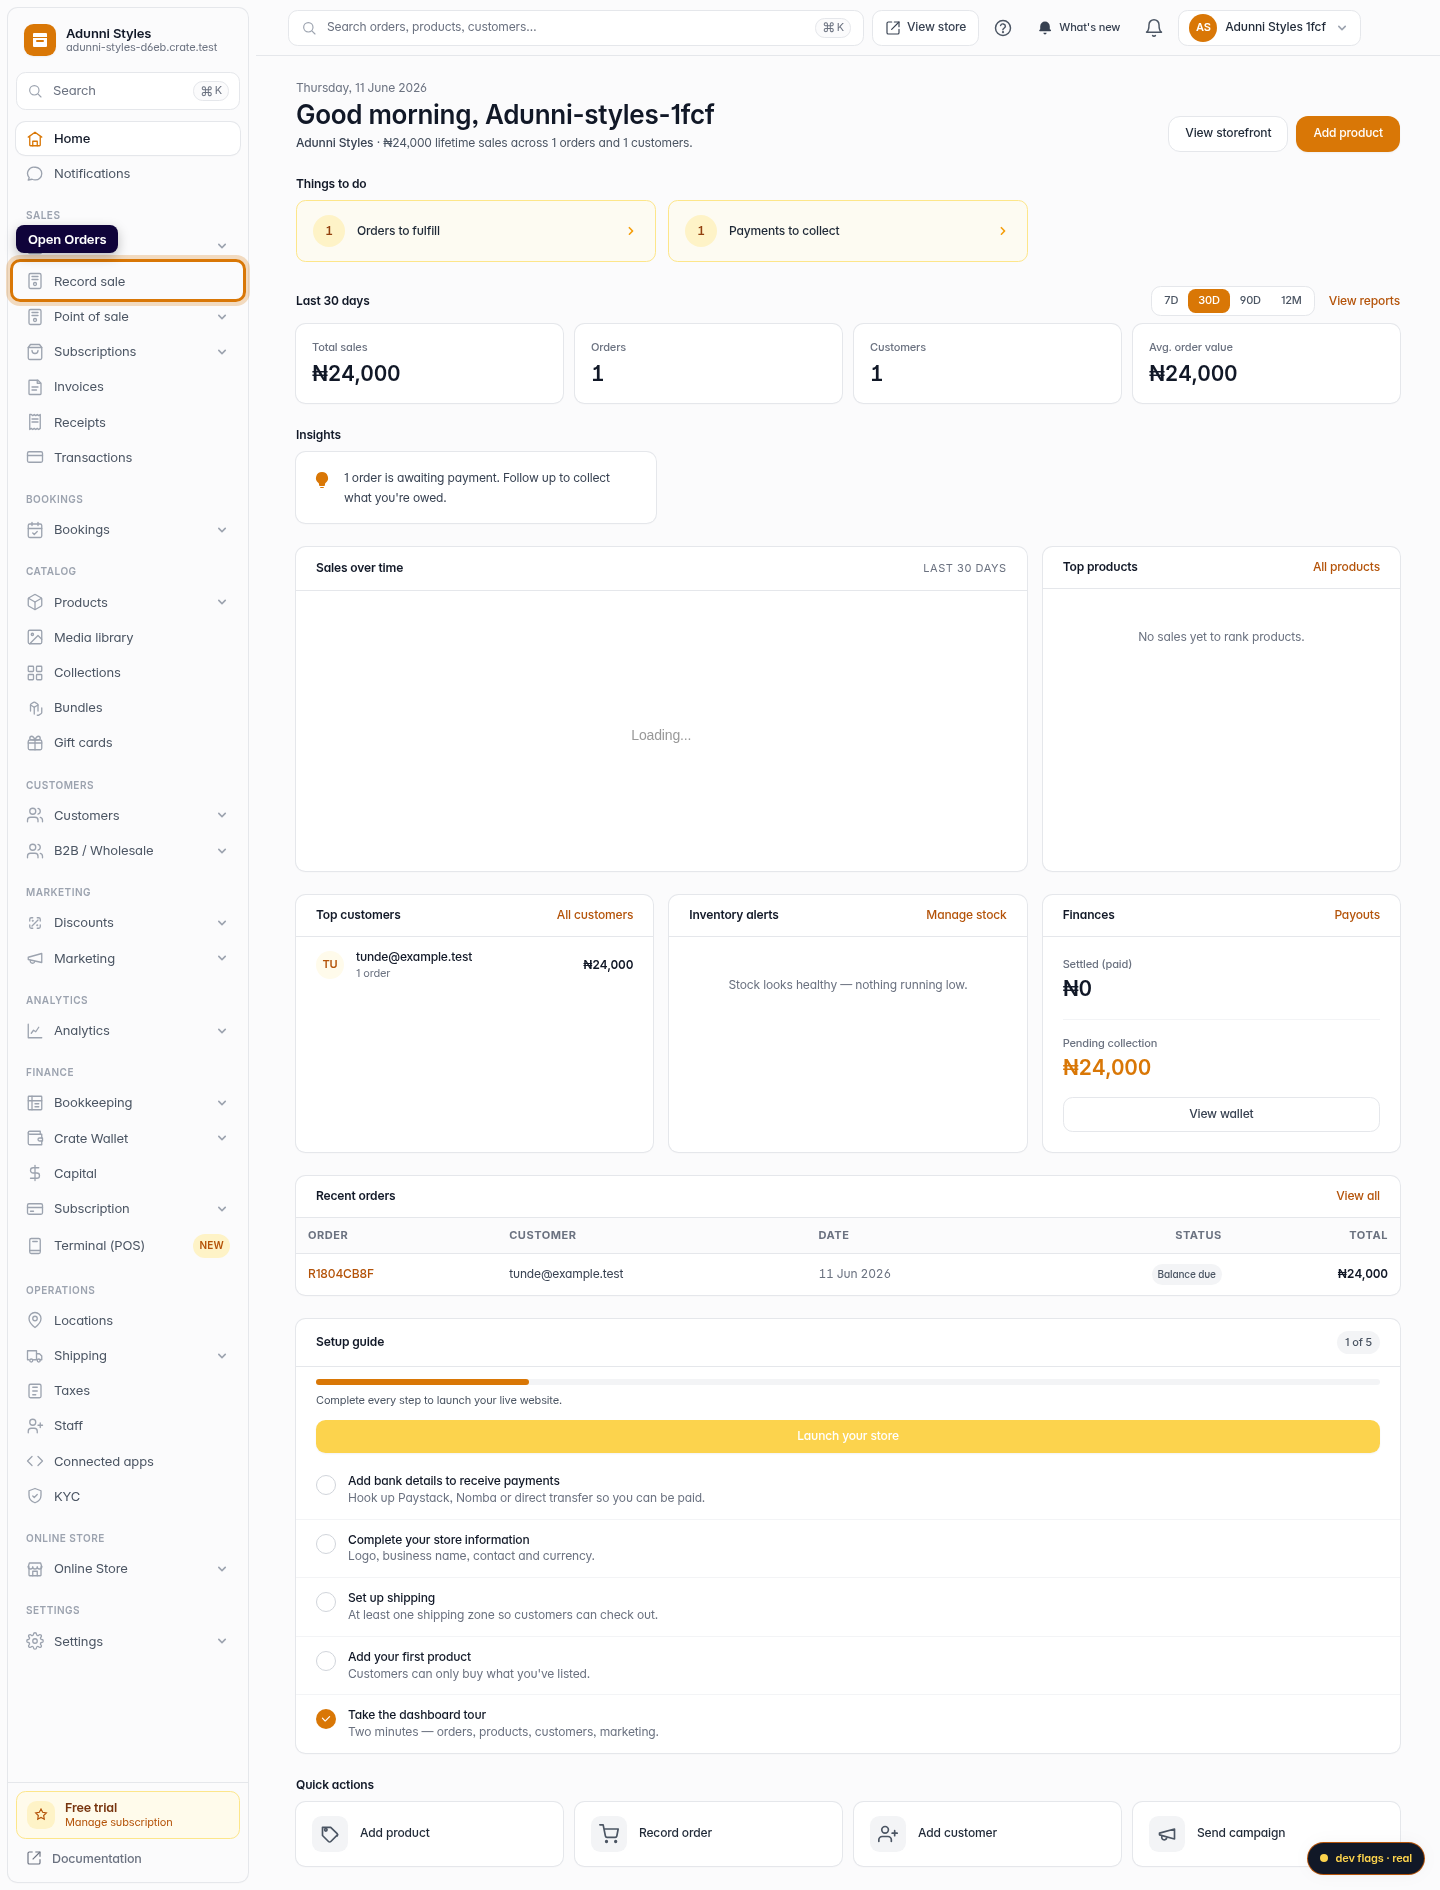
Task: Switch to the 7D range tab
Action: click(x=1171, y=300)
